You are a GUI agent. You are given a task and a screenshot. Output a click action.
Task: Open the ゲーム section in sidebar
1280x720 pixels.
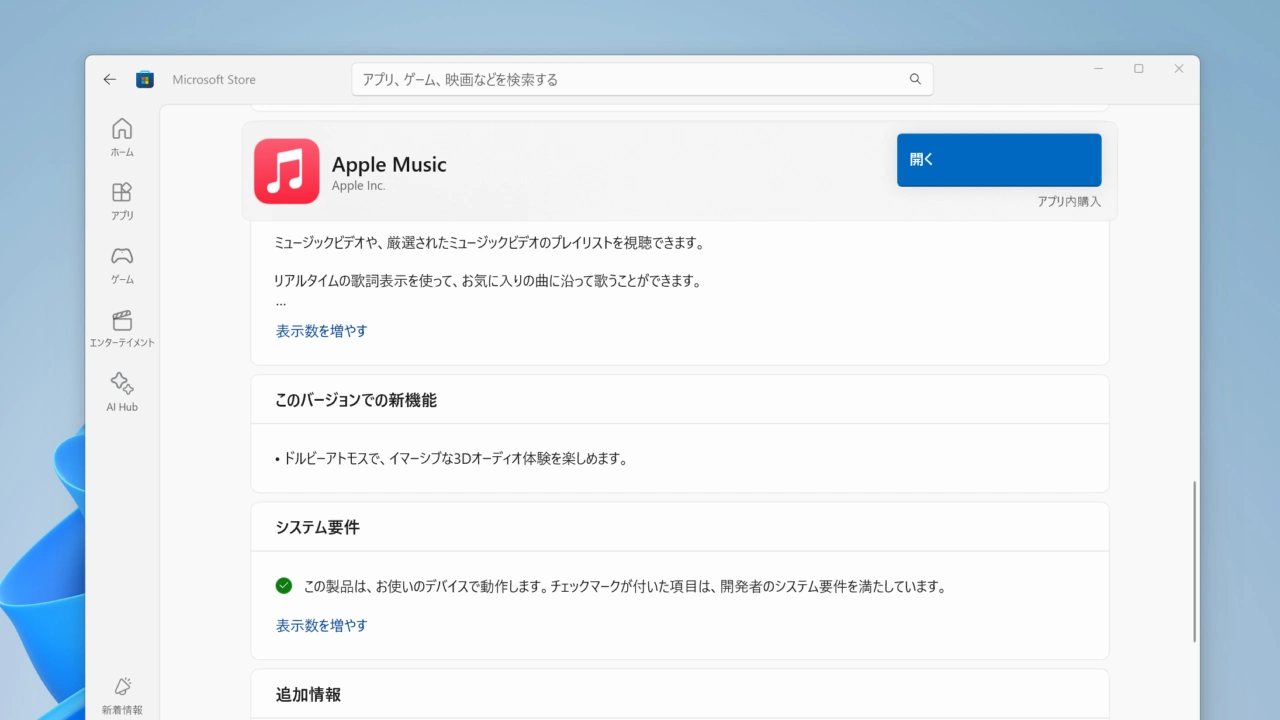point(122,264)
